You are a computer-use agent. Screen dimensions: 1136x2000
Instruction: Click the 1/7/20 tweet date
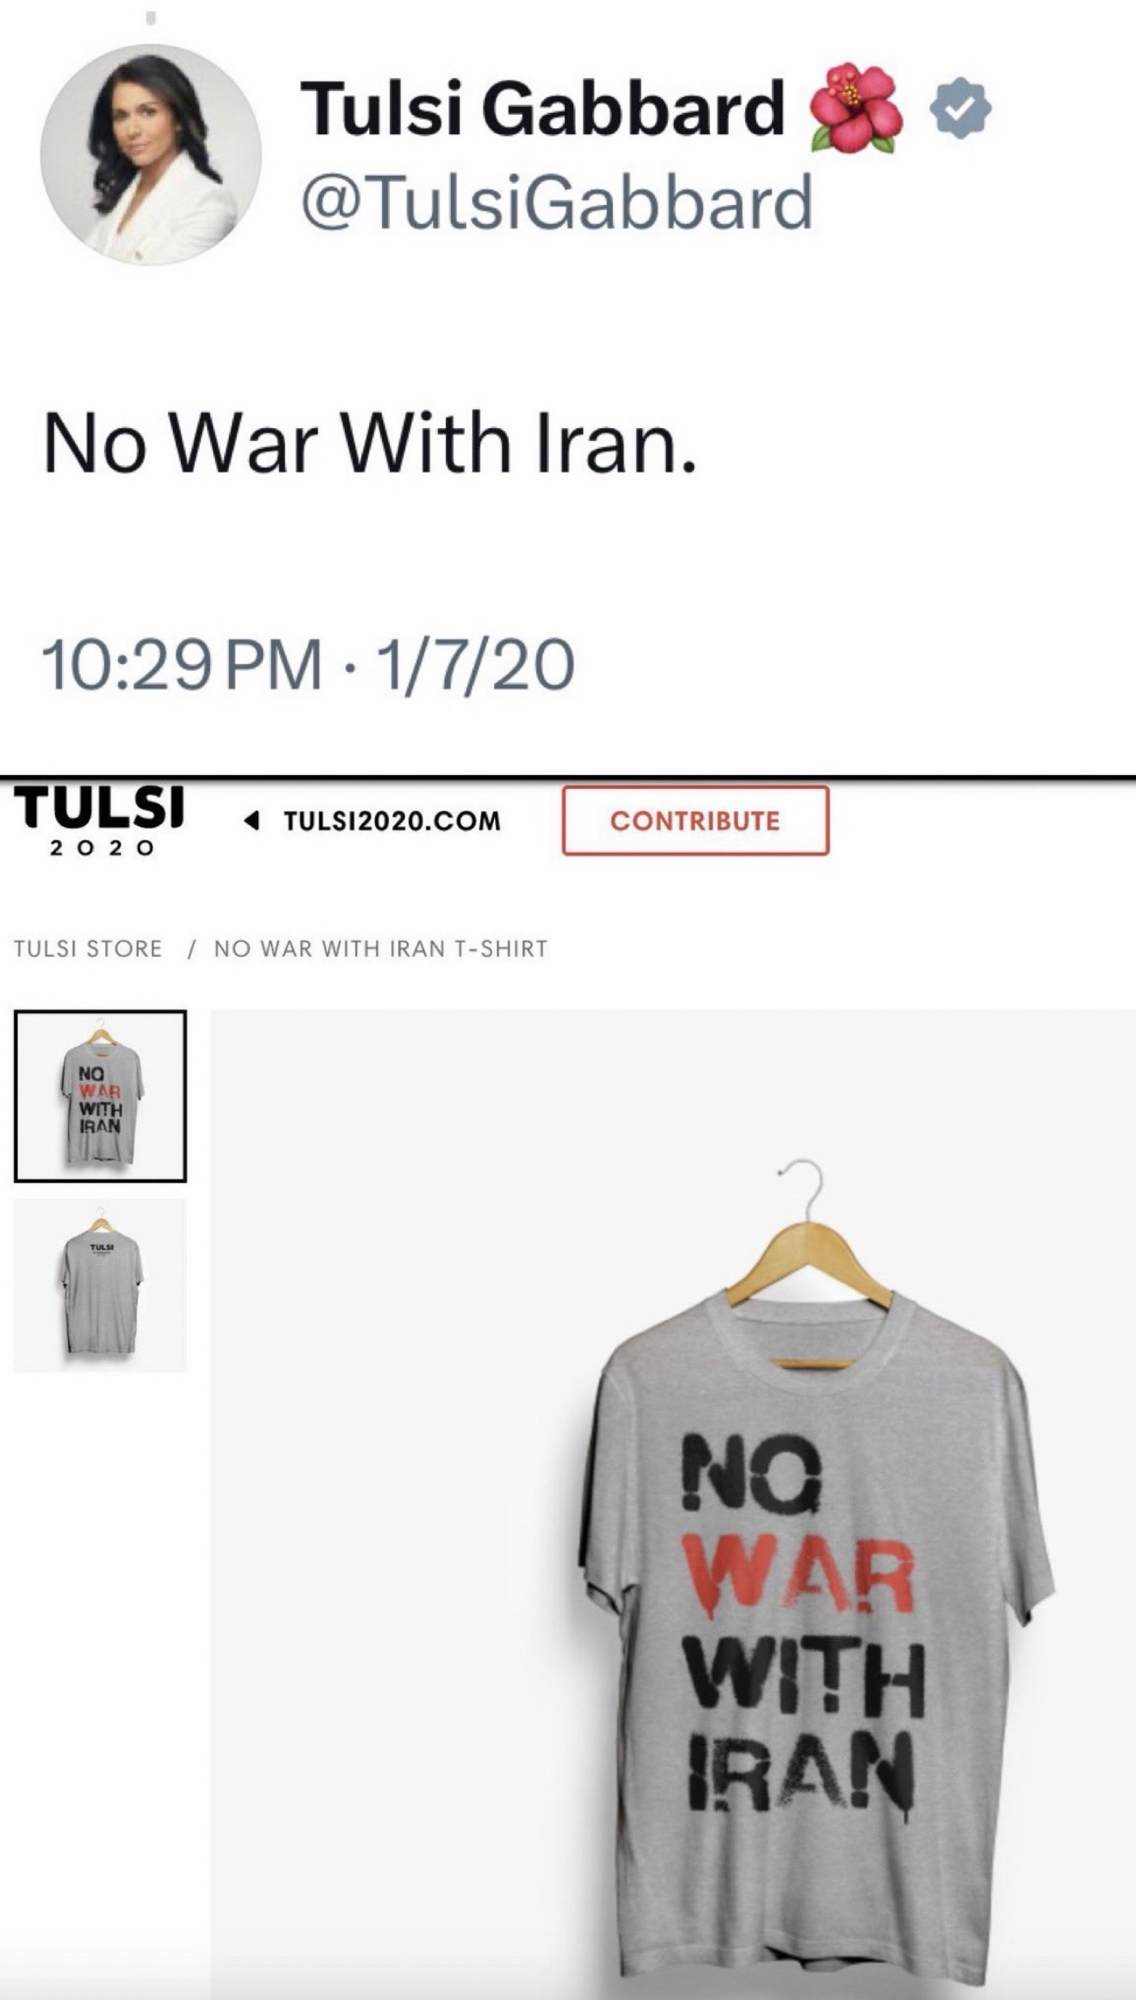(474, 665)
